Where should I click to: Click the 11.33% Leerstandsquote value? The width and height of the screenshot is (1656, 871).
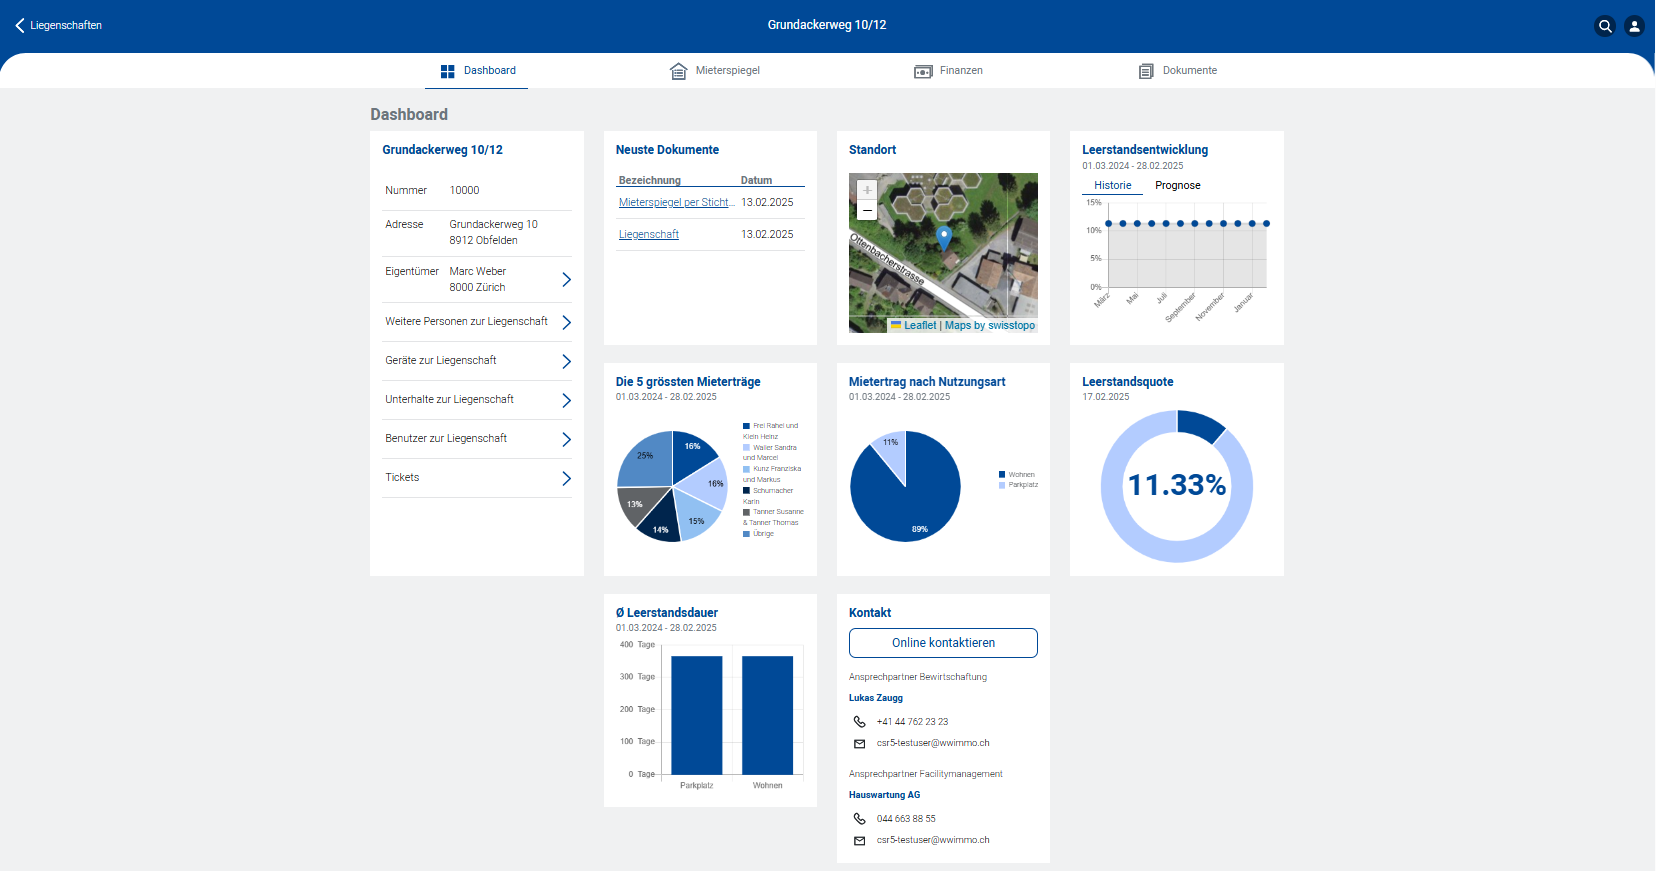pos(1177,486)
